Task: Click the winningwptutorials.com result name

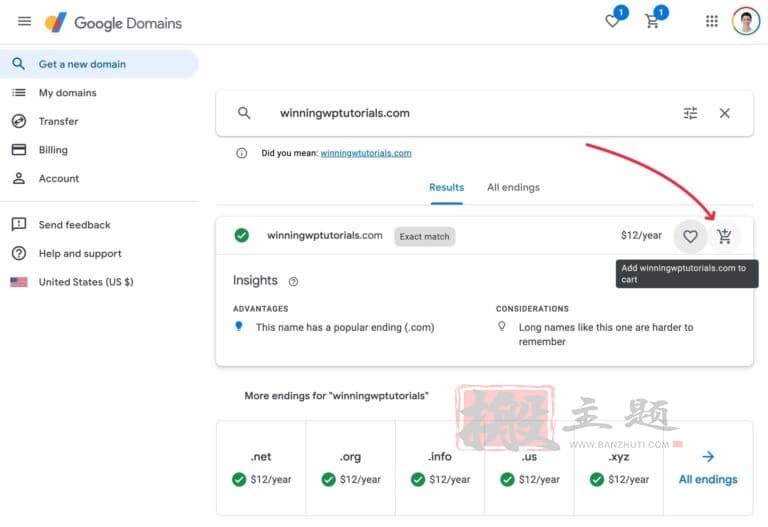Action: 325,235
